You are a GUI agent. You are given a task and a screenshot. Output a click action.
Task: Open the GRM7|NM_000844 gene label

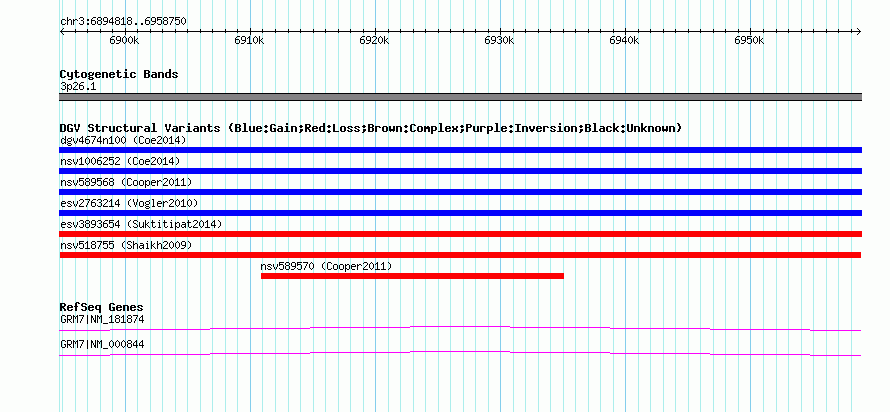coord(102,344)
